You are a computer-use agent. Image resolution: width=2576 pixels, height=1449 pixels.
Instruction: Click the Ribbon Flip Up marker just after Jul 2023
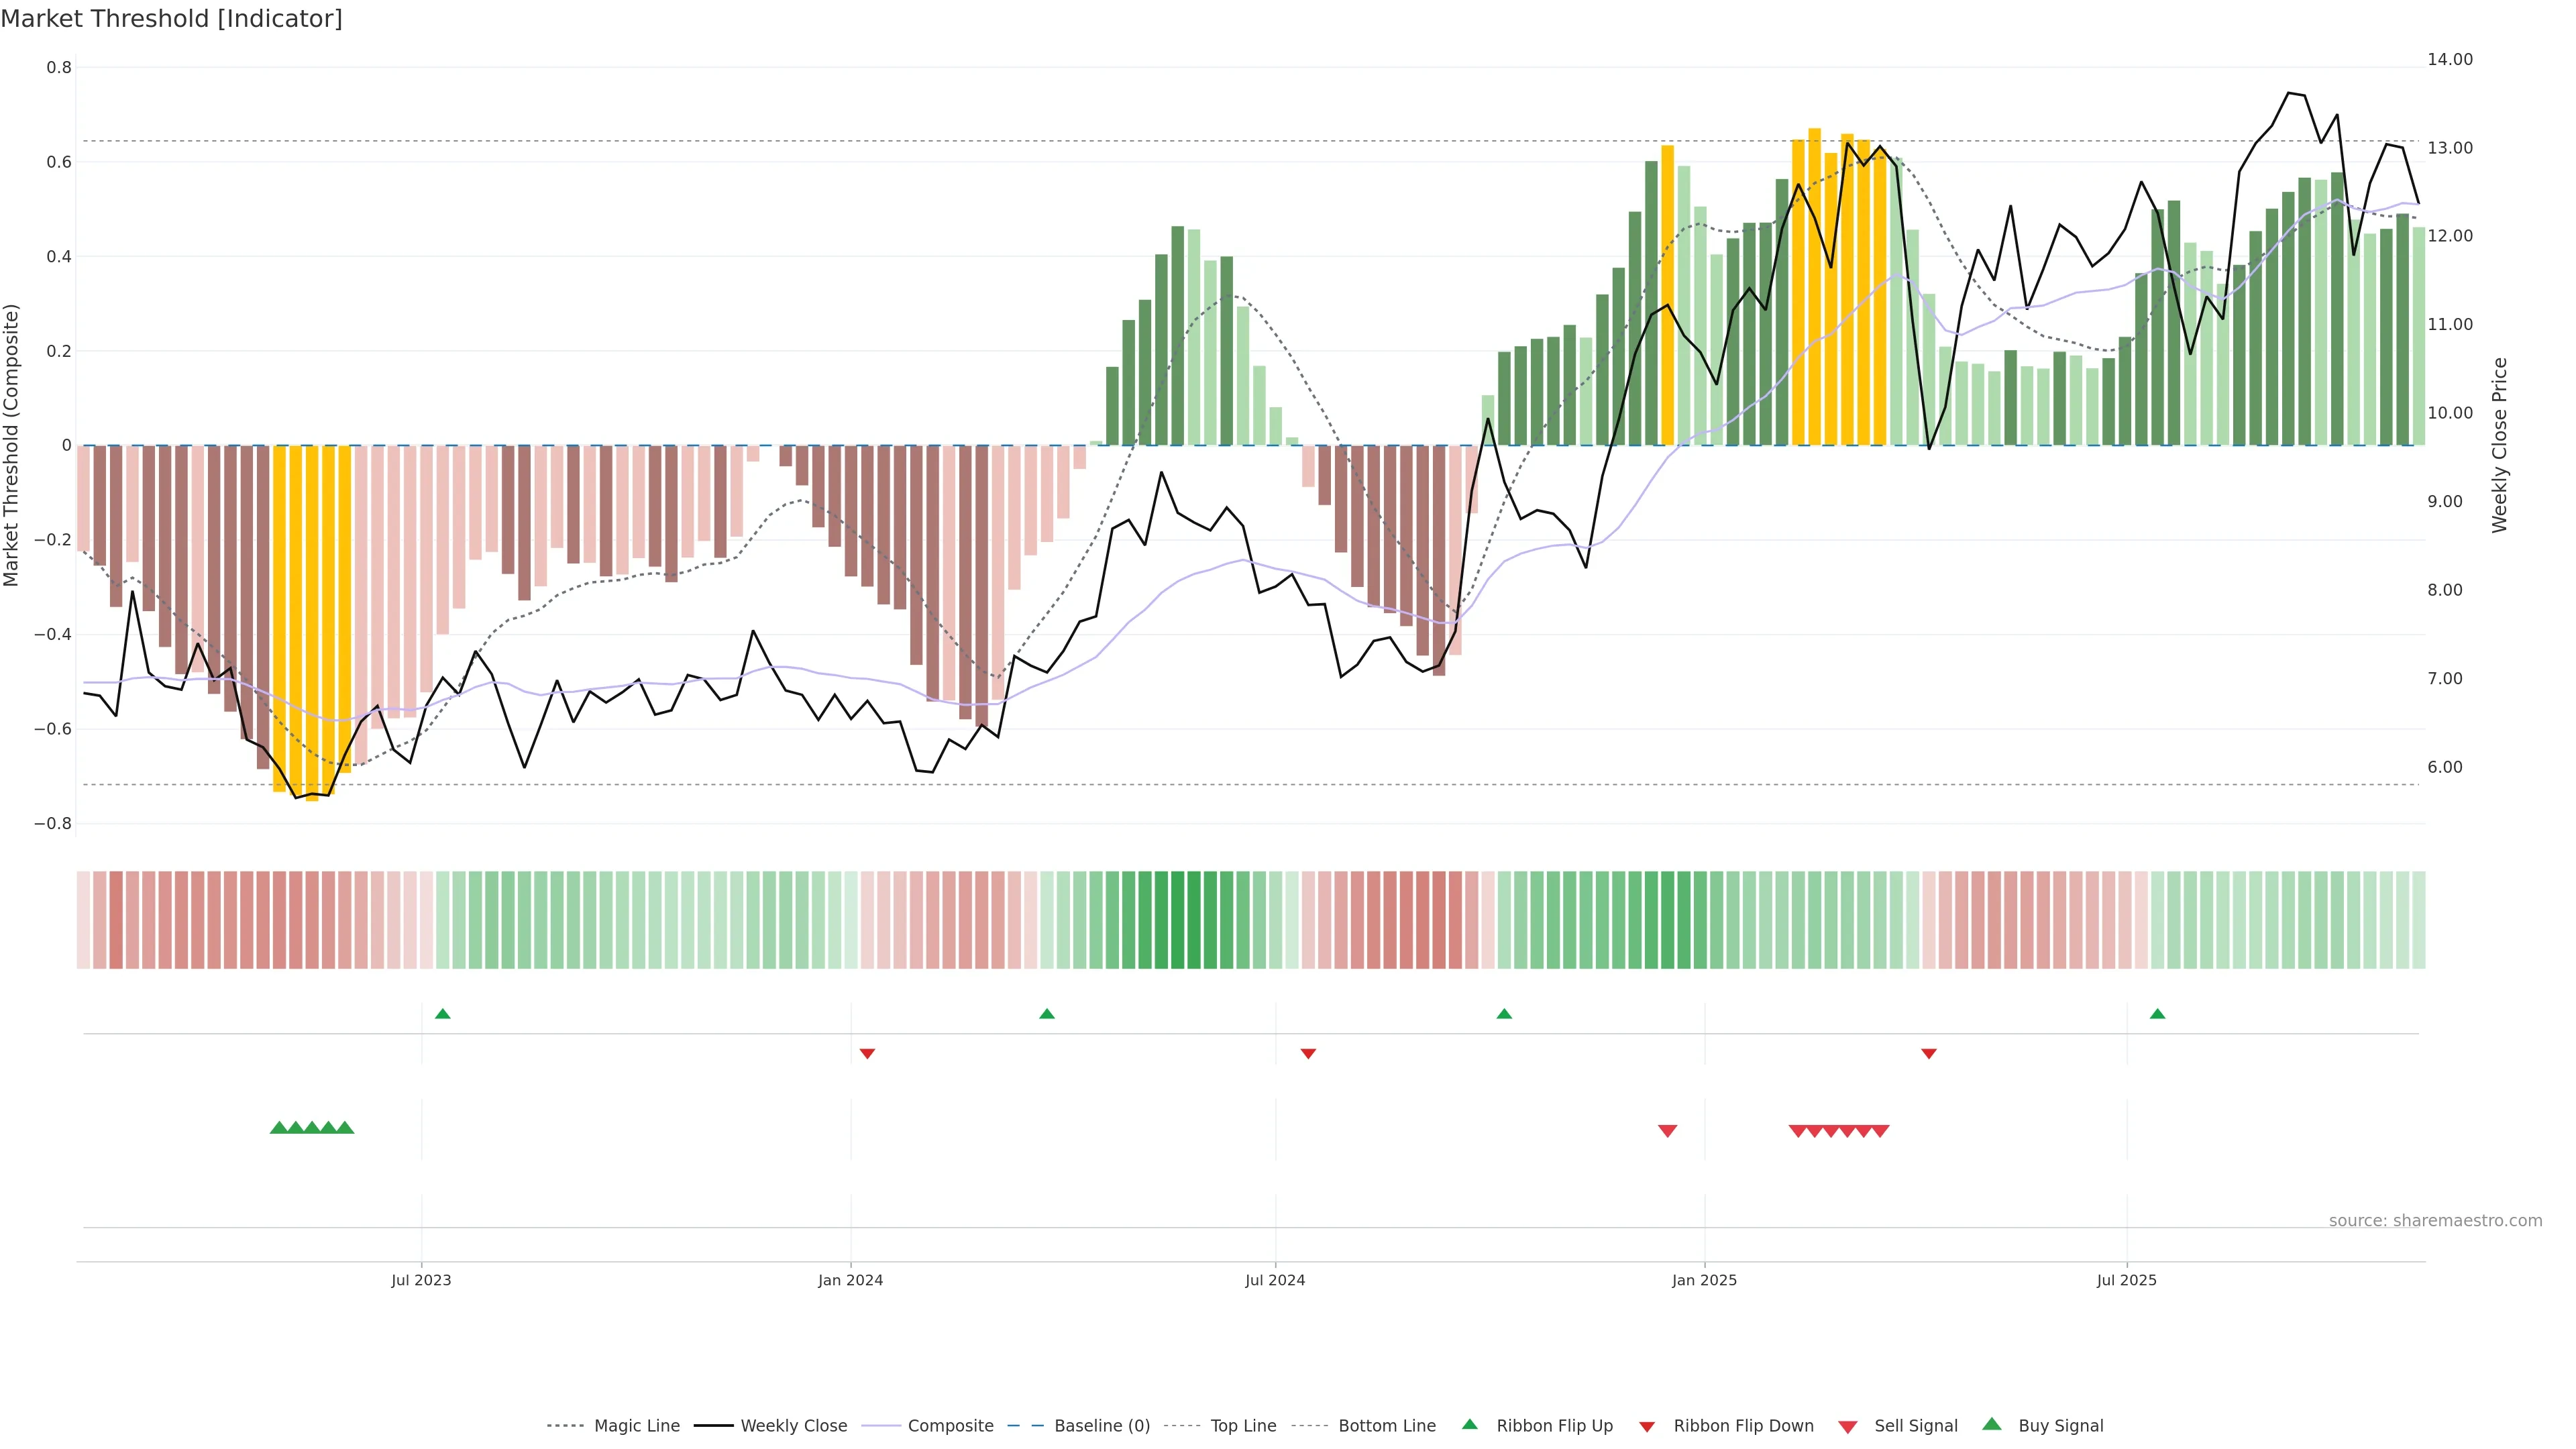443,1014
